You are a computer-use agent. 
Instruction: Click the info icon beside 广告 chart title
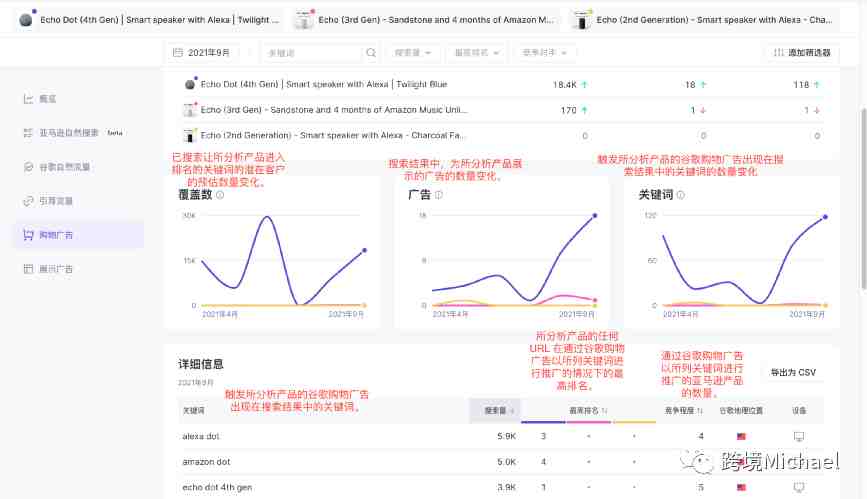coord(437,196)
